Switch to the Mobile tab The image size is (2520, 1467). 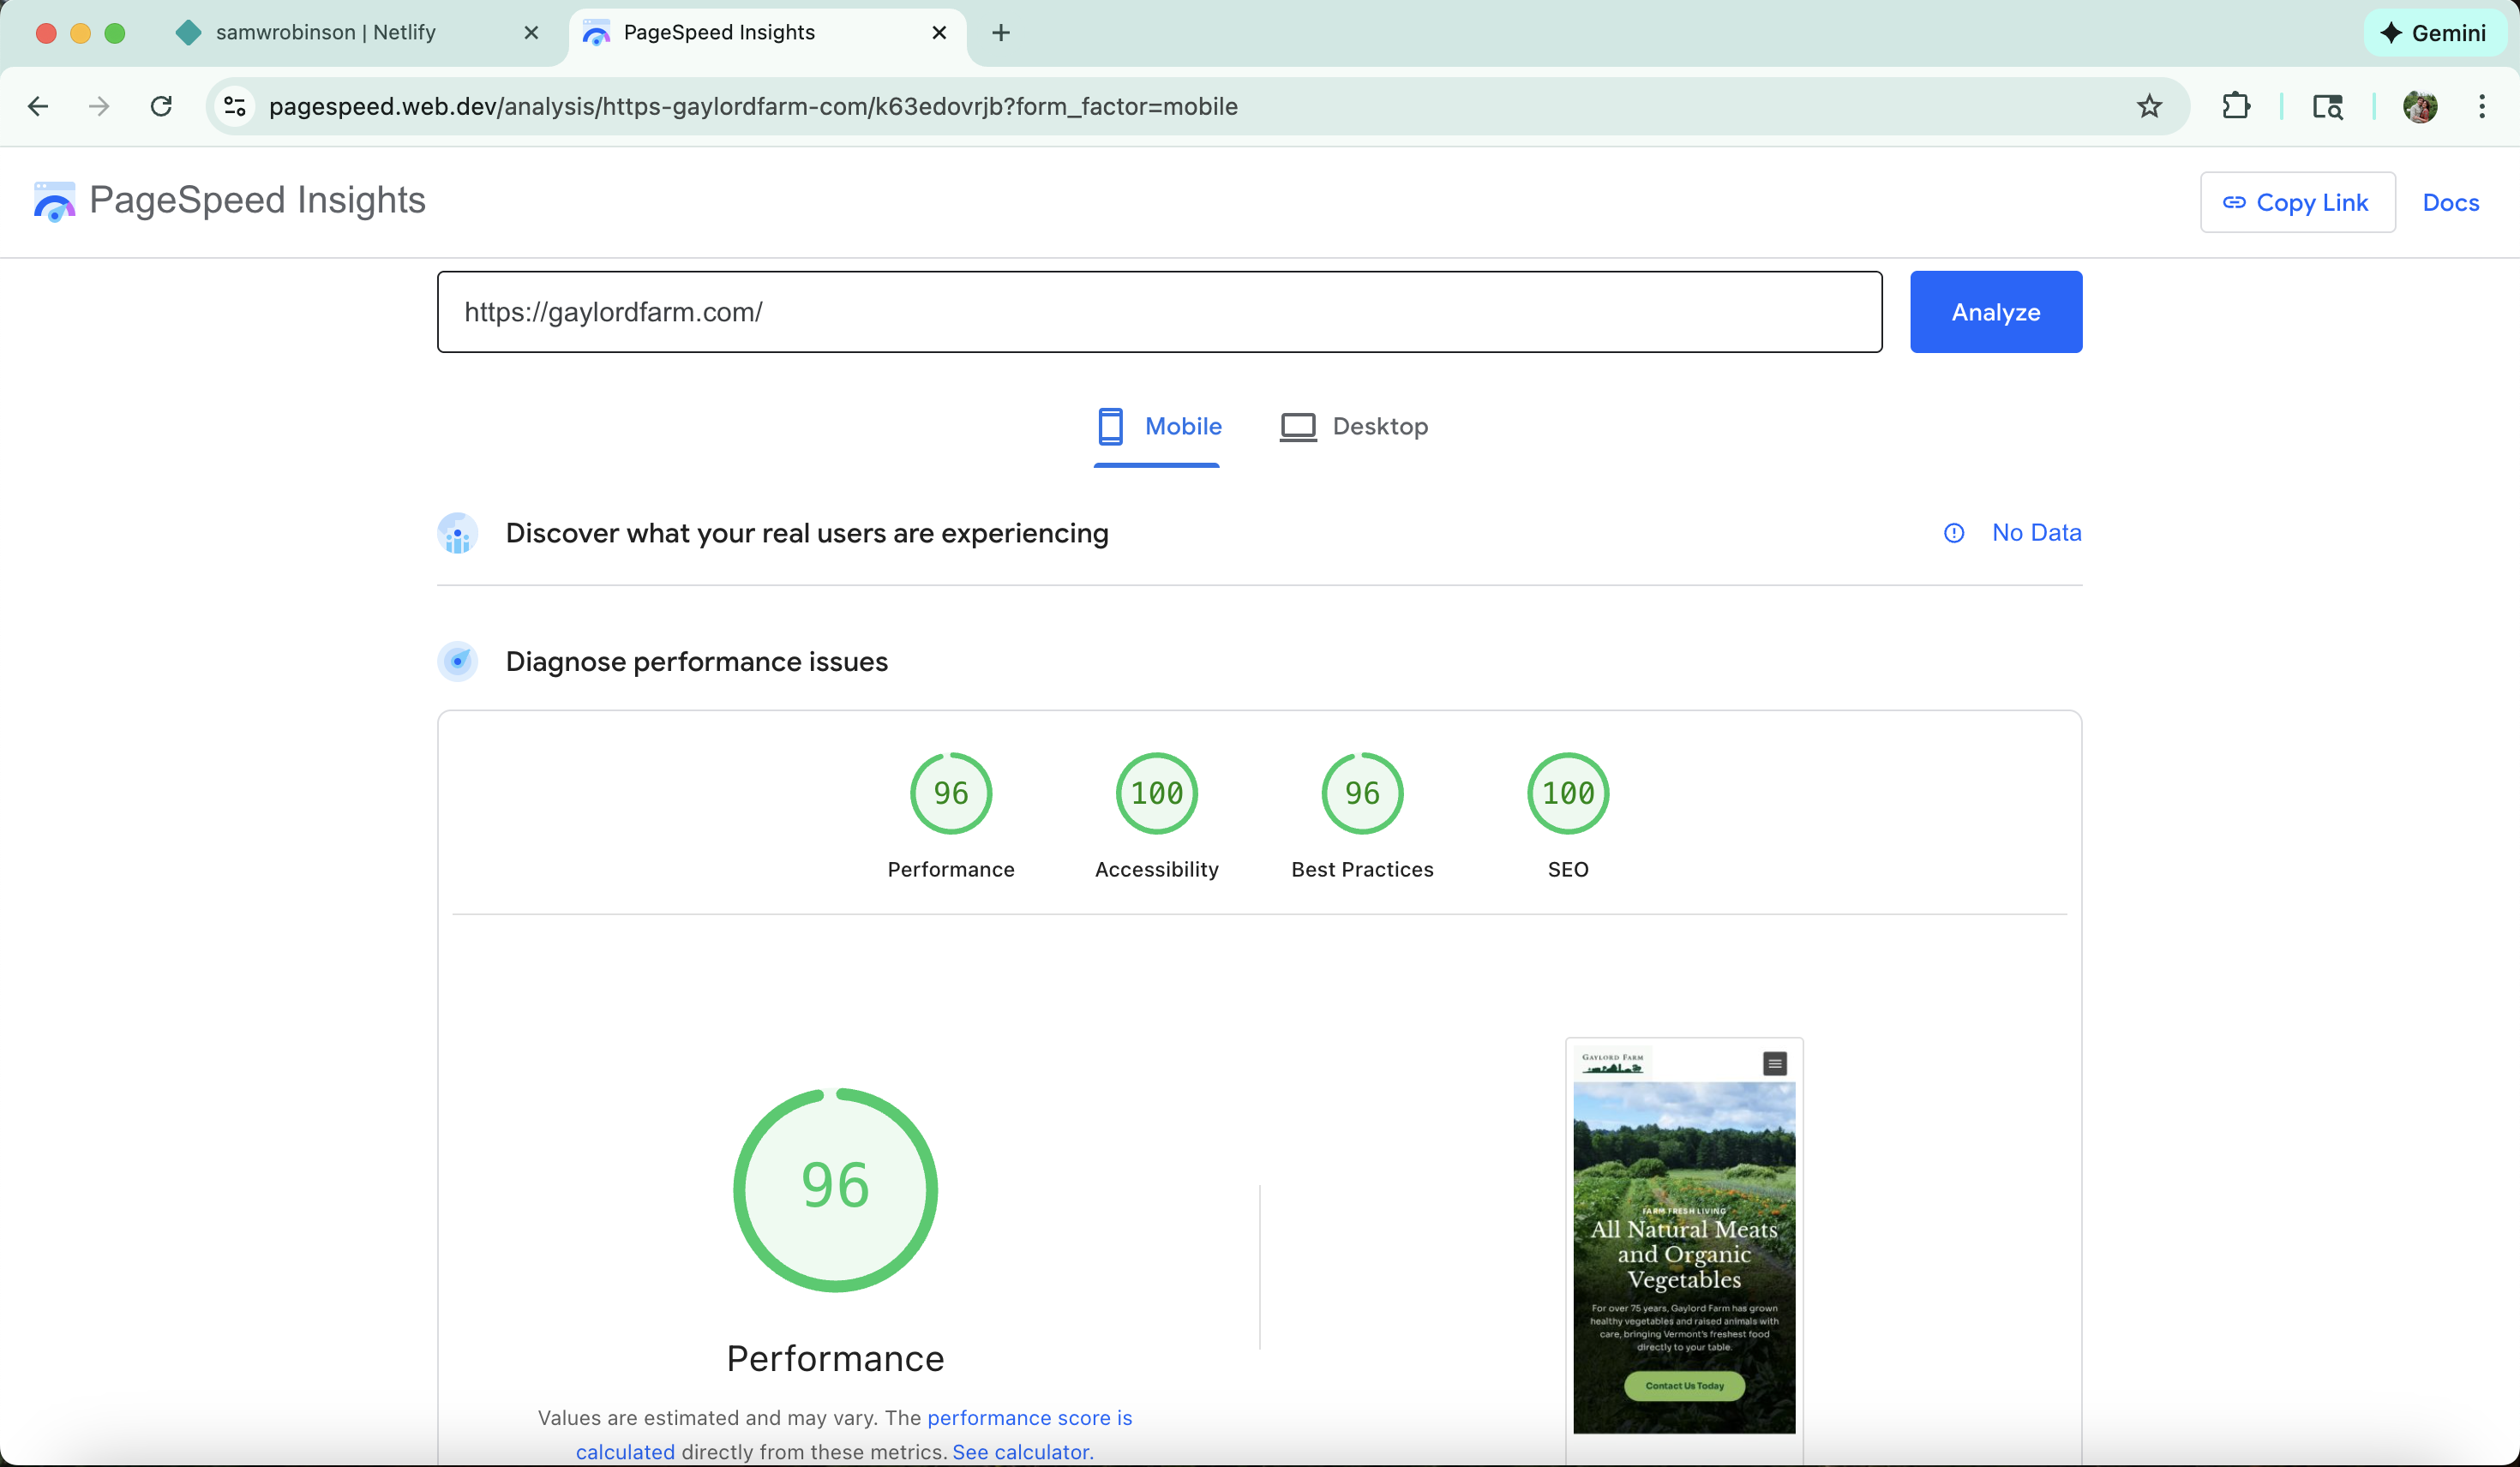[x=1157, y=426]
